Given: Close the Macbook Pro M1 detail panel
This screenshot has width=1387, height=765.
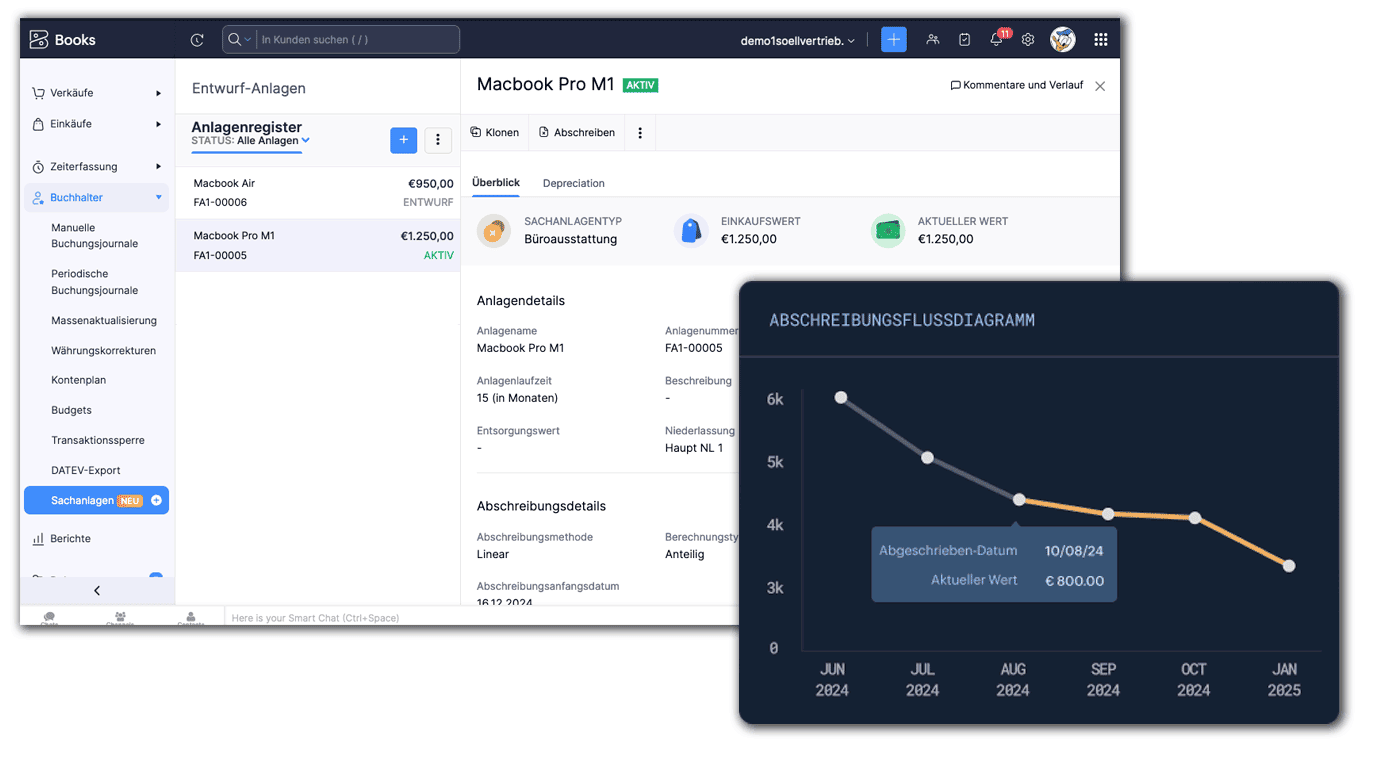Looking at the screenshot, I should [1100, 86].
